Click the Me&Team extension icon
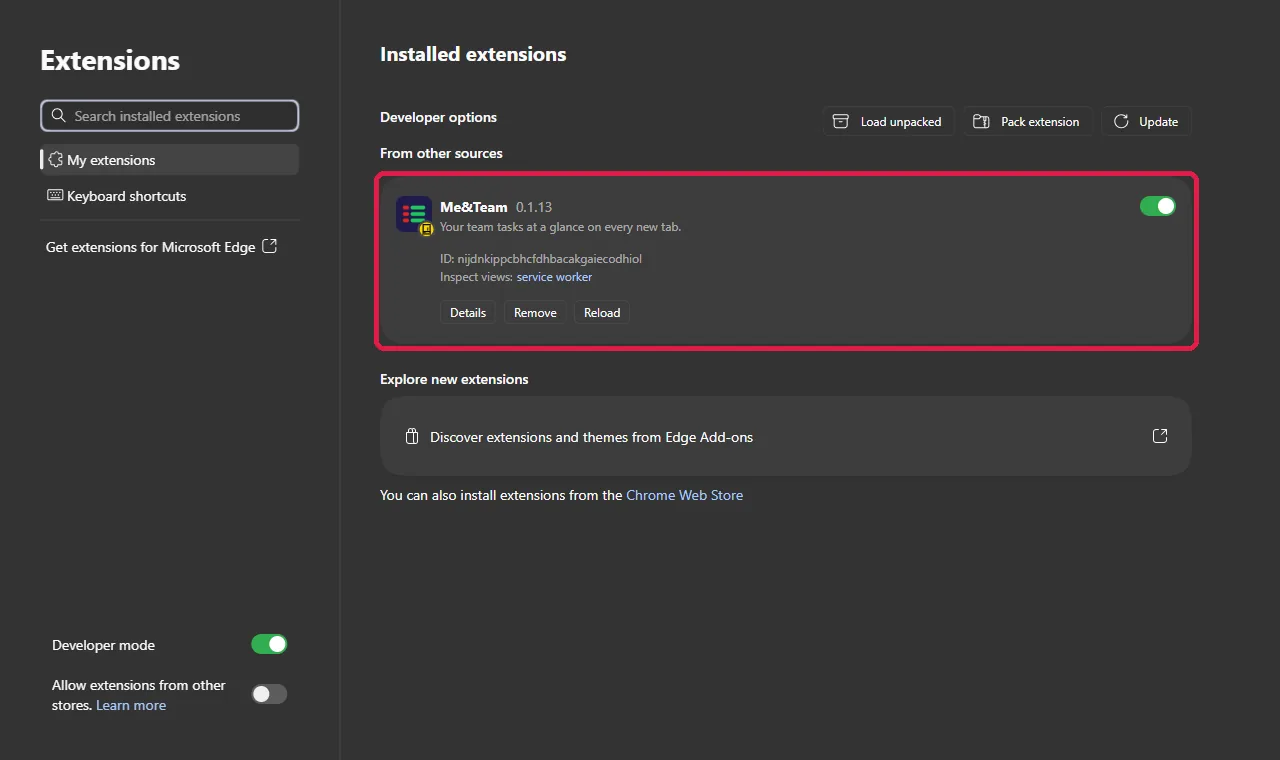The image size is (1280, 760). [414, 214]
